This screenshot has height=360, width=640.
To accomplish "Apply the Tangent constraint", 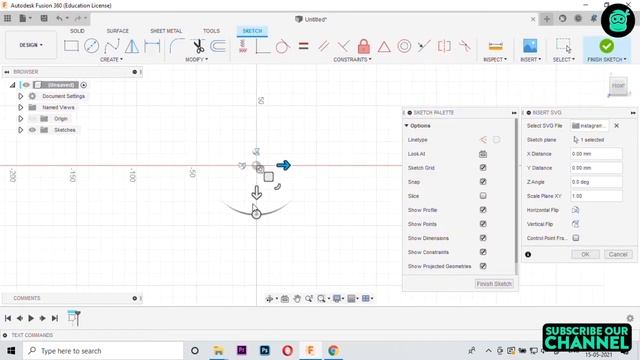I will [x=282, y=46].
